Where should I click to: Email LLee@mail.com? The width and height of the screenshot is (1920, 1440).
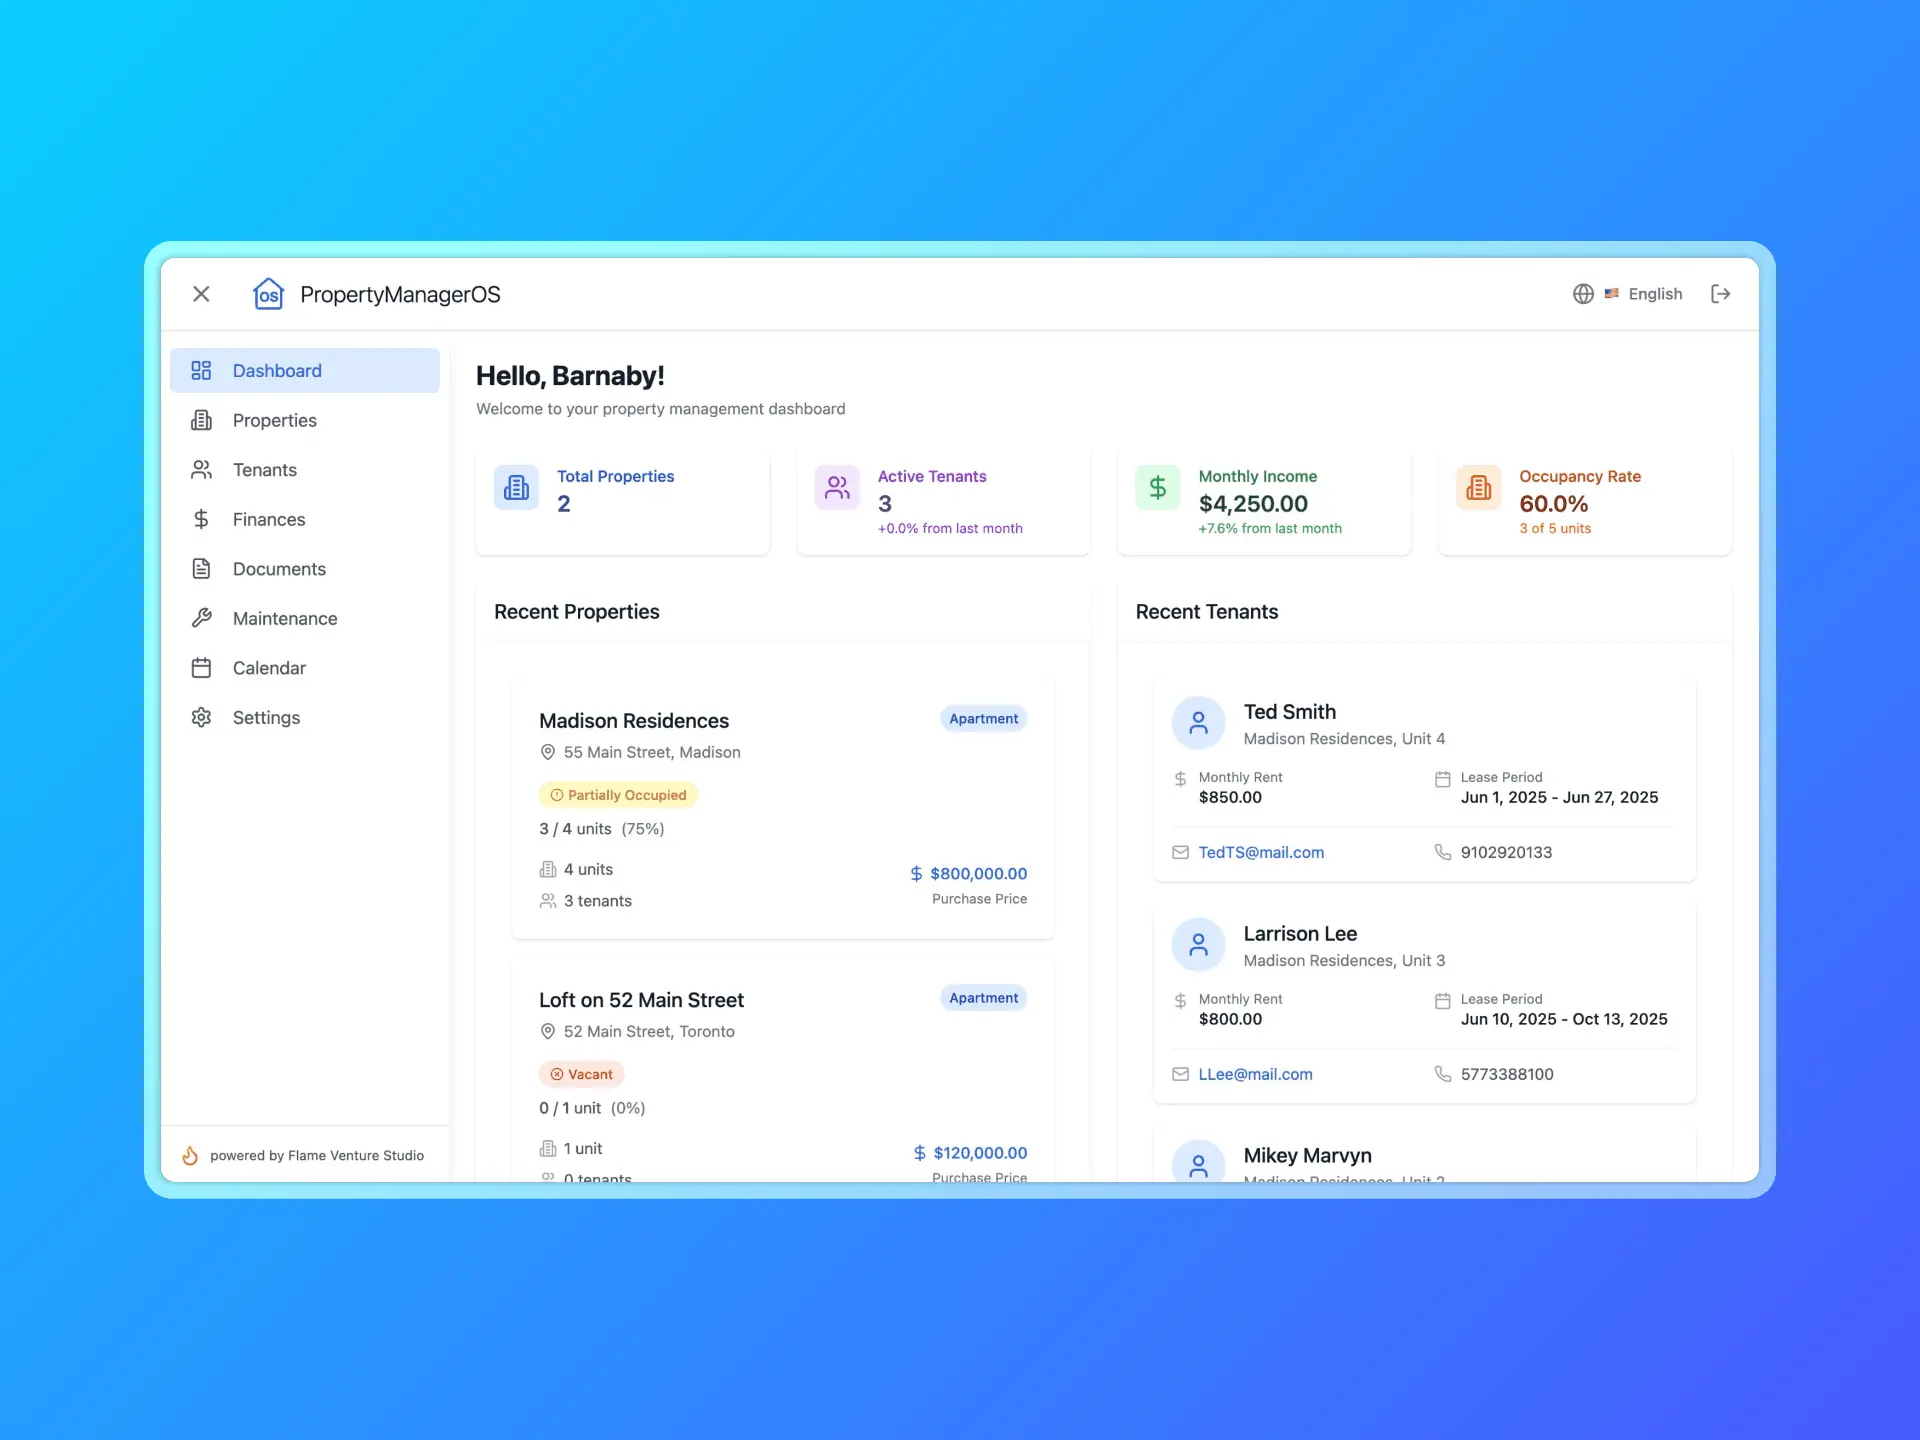(1255, 1075)
